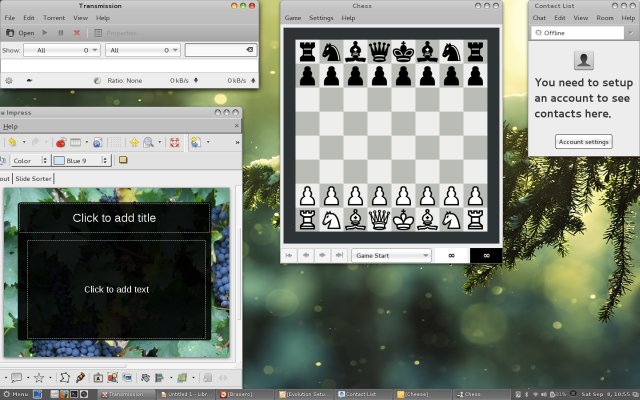The height and width of the screenshot is (400, 640).
Task: Open the Settings menu in Chess
Action: pyautogui.click(x=321, y=18)
